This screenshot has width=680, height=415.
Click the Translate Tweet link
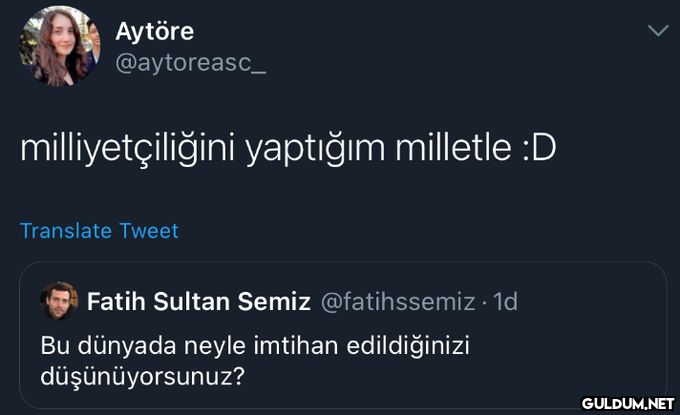coord(99,231)
